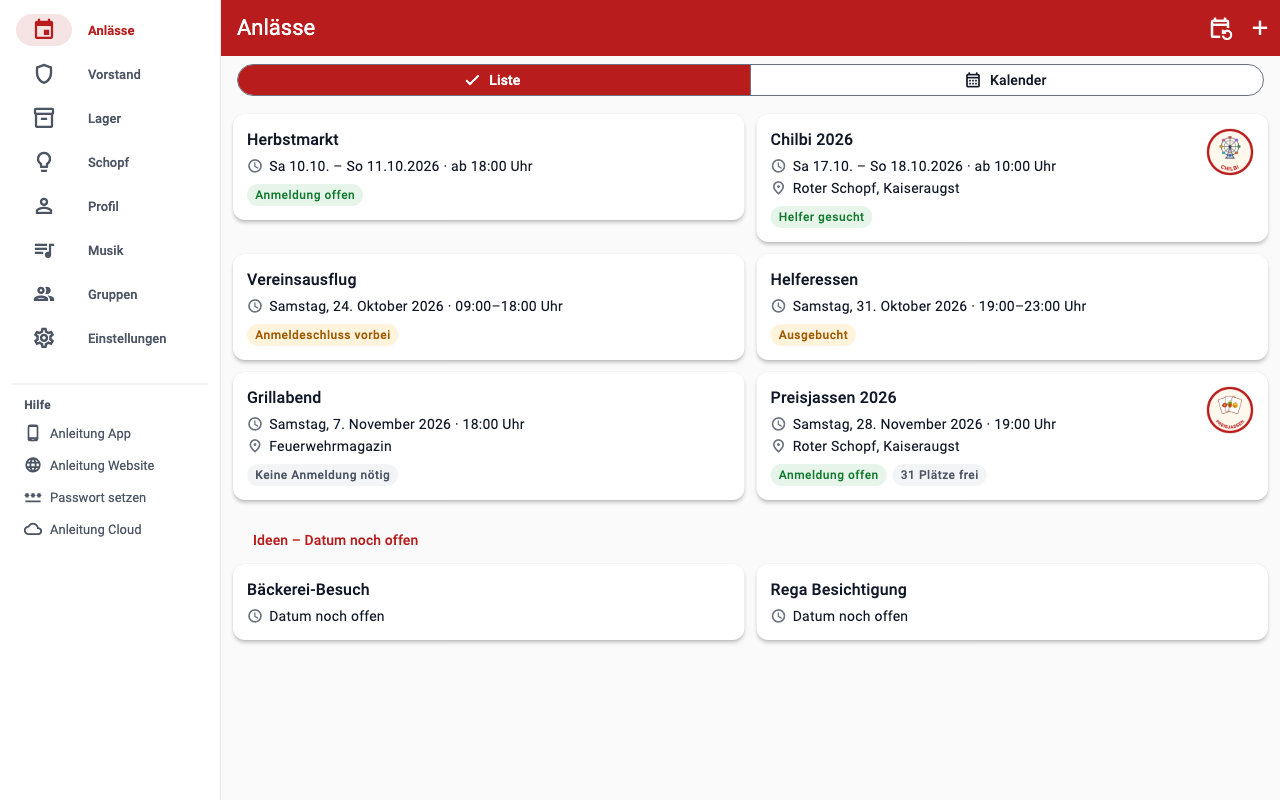Click Ideen – Datum noch offen heading
The image size is (1280, 800).
335,540
